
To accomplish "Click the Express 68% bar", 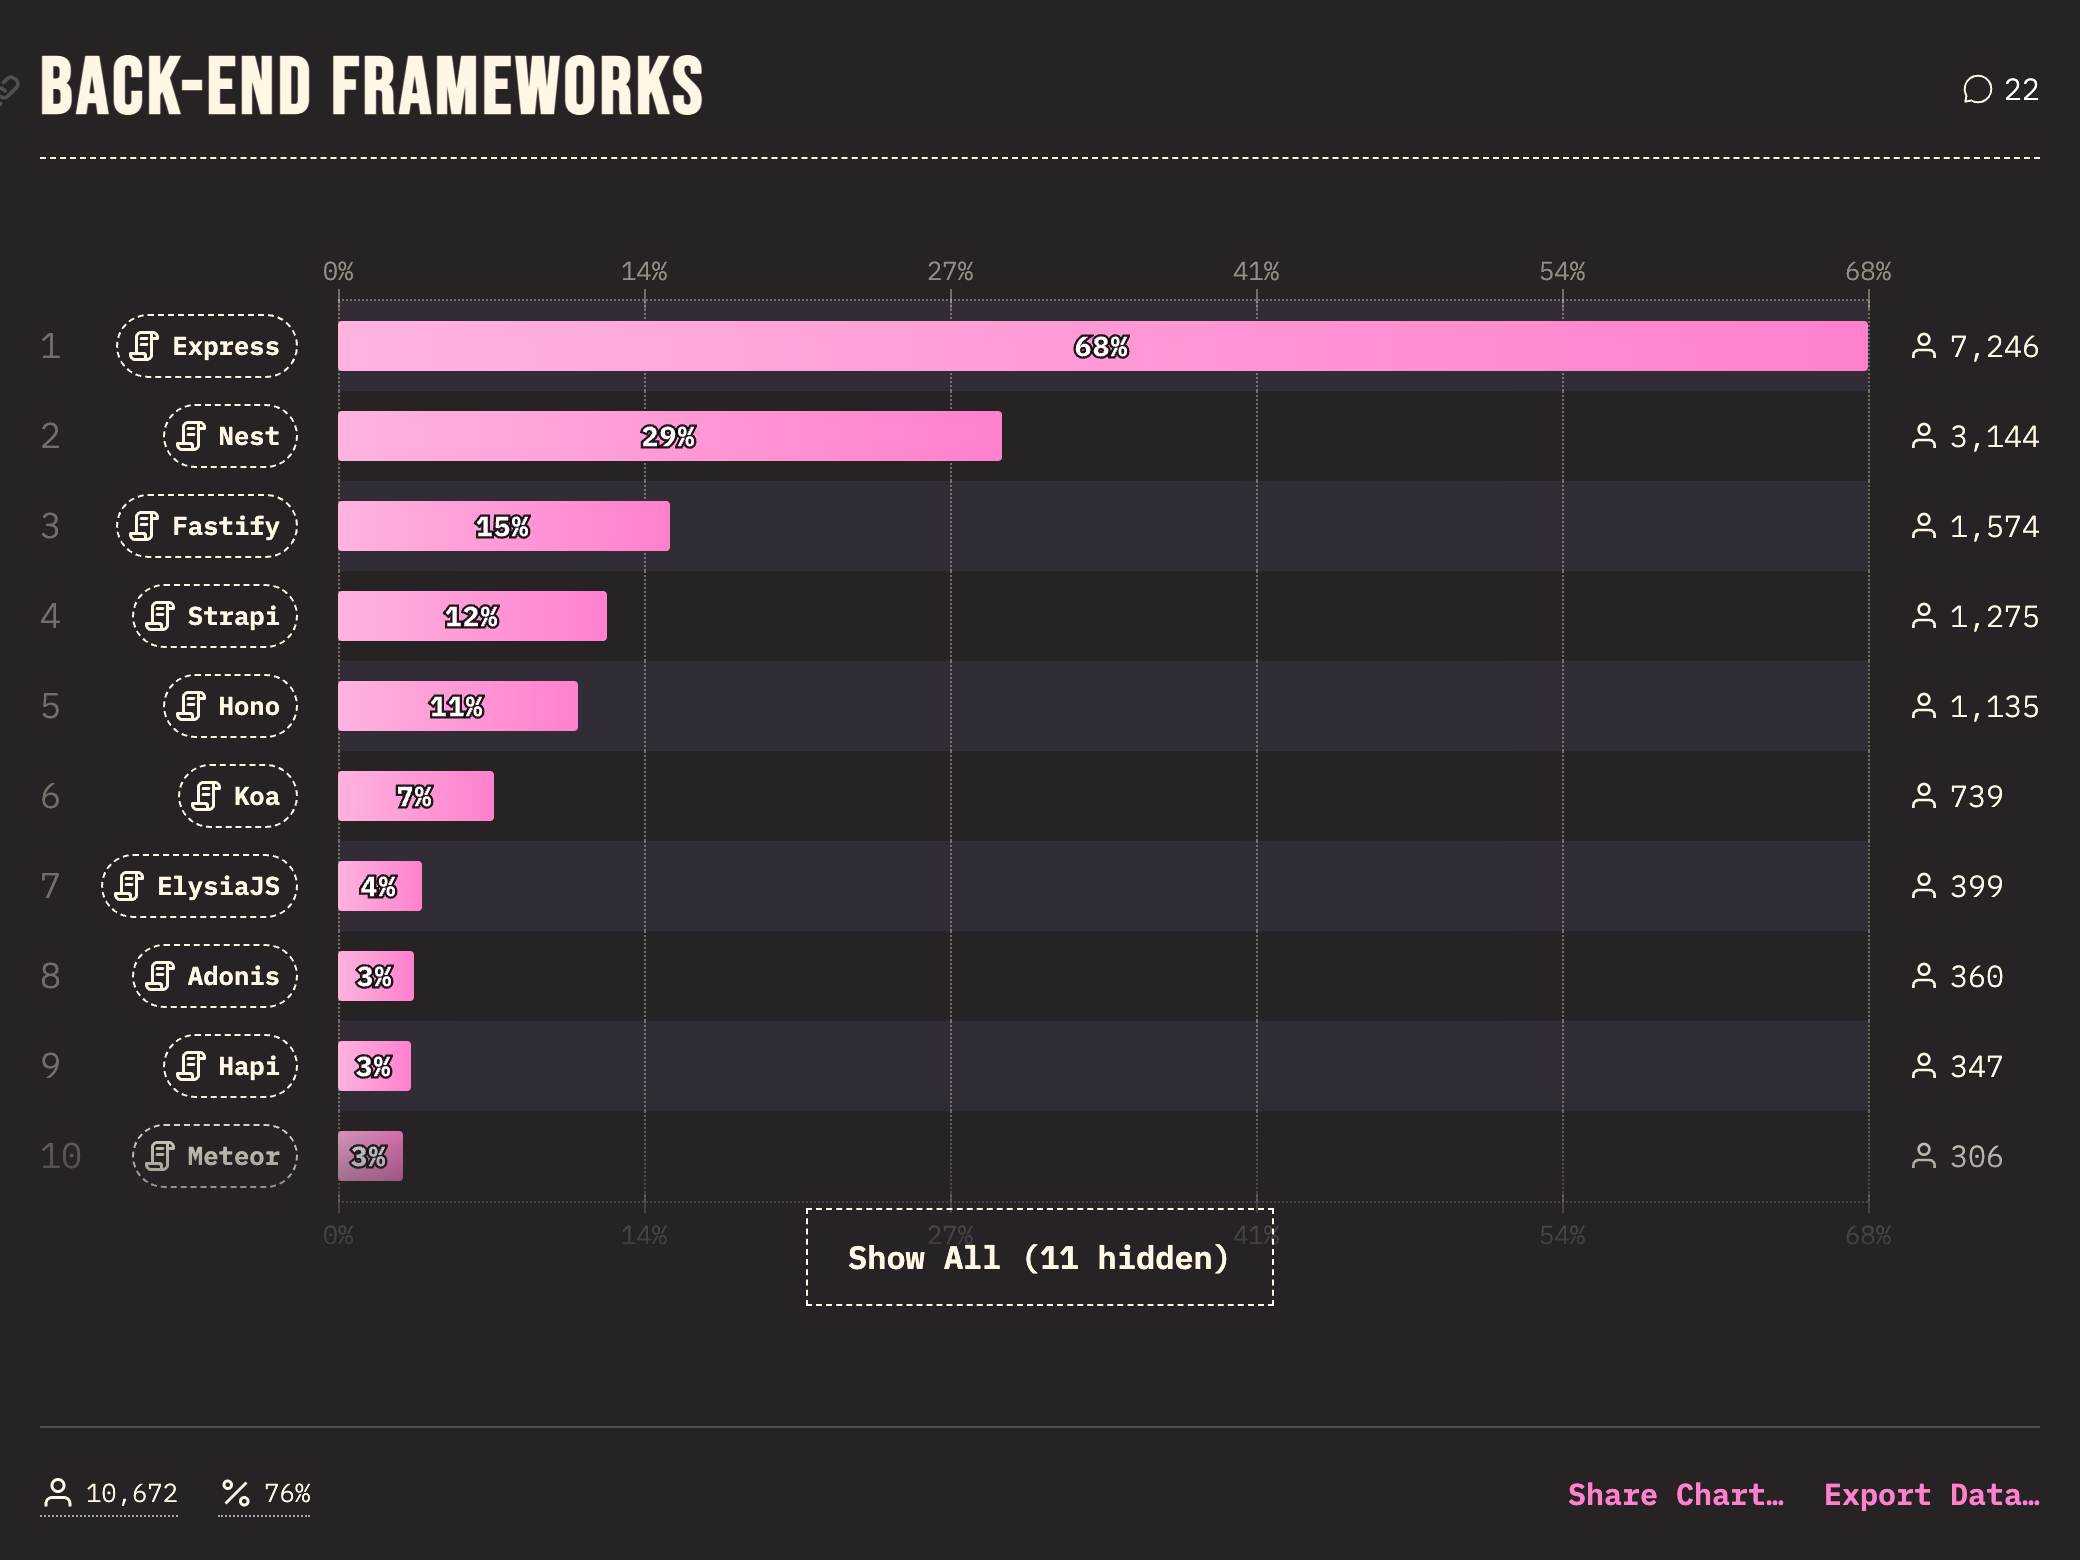I will 1102,346.
